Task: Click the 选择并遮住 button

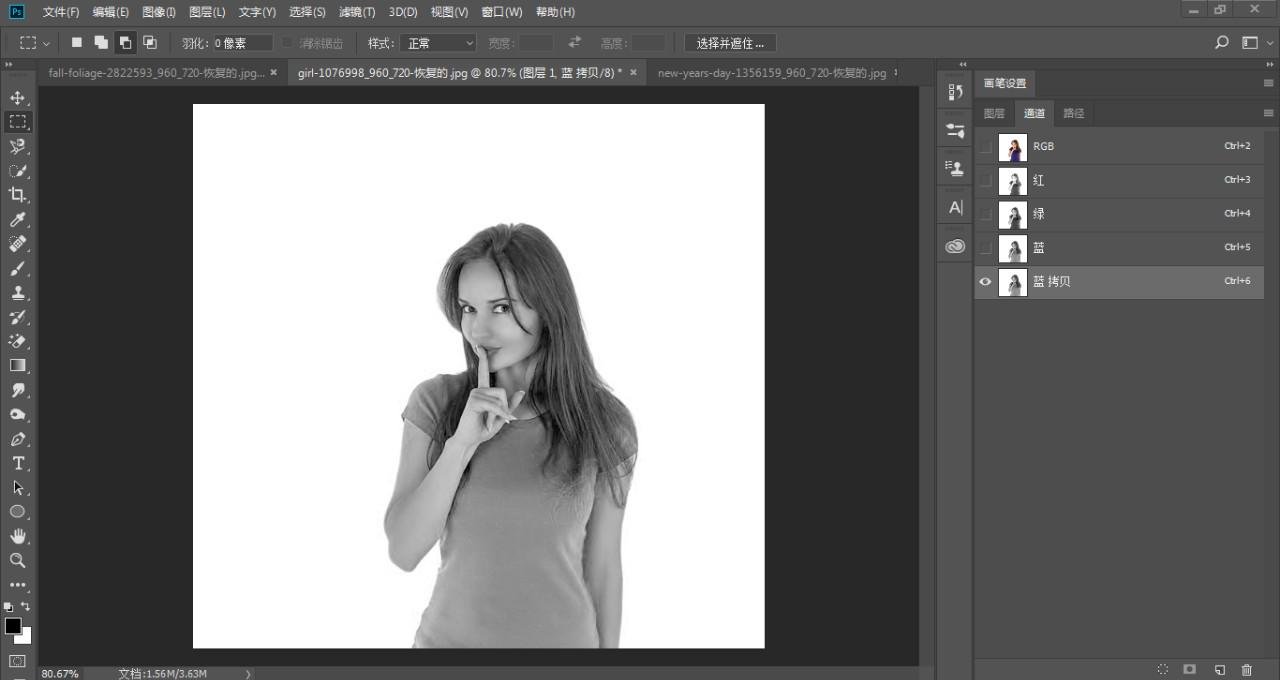Action: [730, 43]
